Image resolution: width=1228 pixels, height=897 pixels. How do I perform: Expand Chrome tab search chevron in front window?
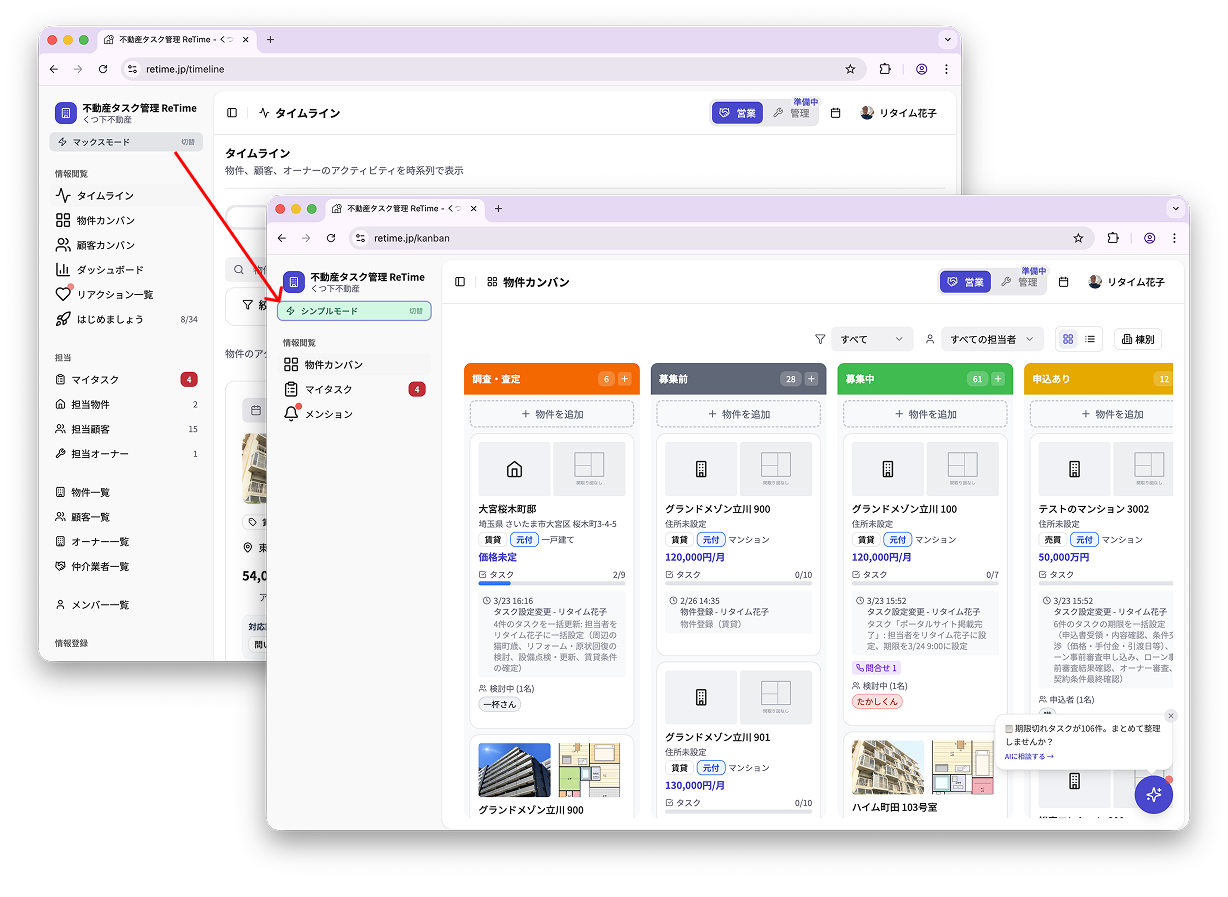coord(1175,208)
